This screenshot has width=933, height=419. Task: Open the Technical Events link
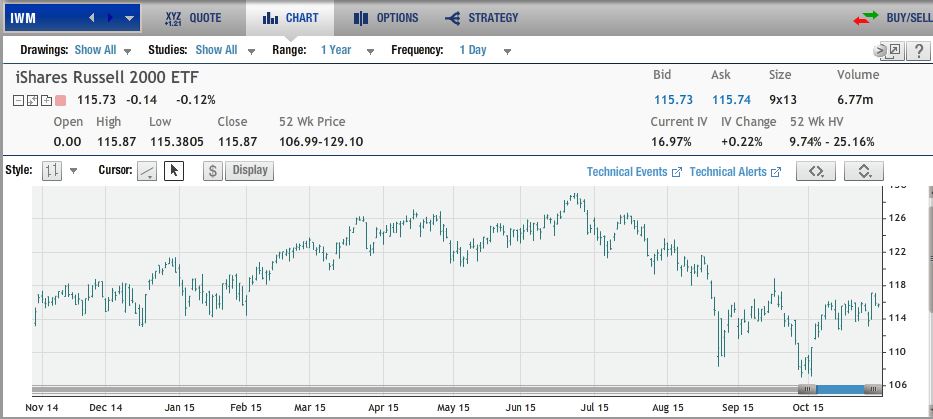pyautogui.click(x=634, y=172)
